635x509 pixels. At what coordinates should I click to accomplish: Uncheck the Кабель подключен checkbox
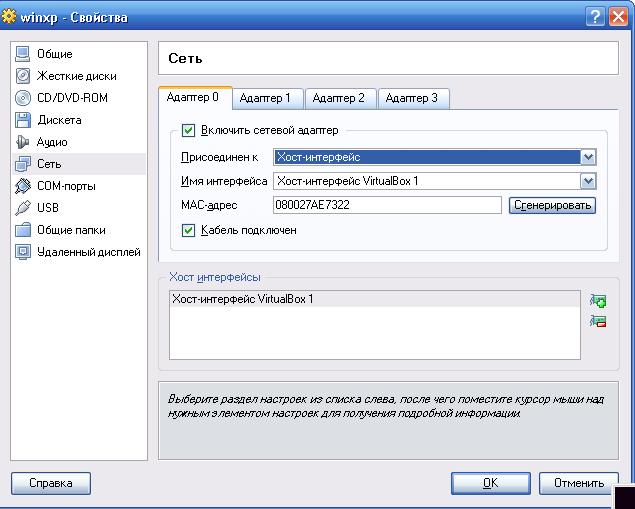[188, 230]
